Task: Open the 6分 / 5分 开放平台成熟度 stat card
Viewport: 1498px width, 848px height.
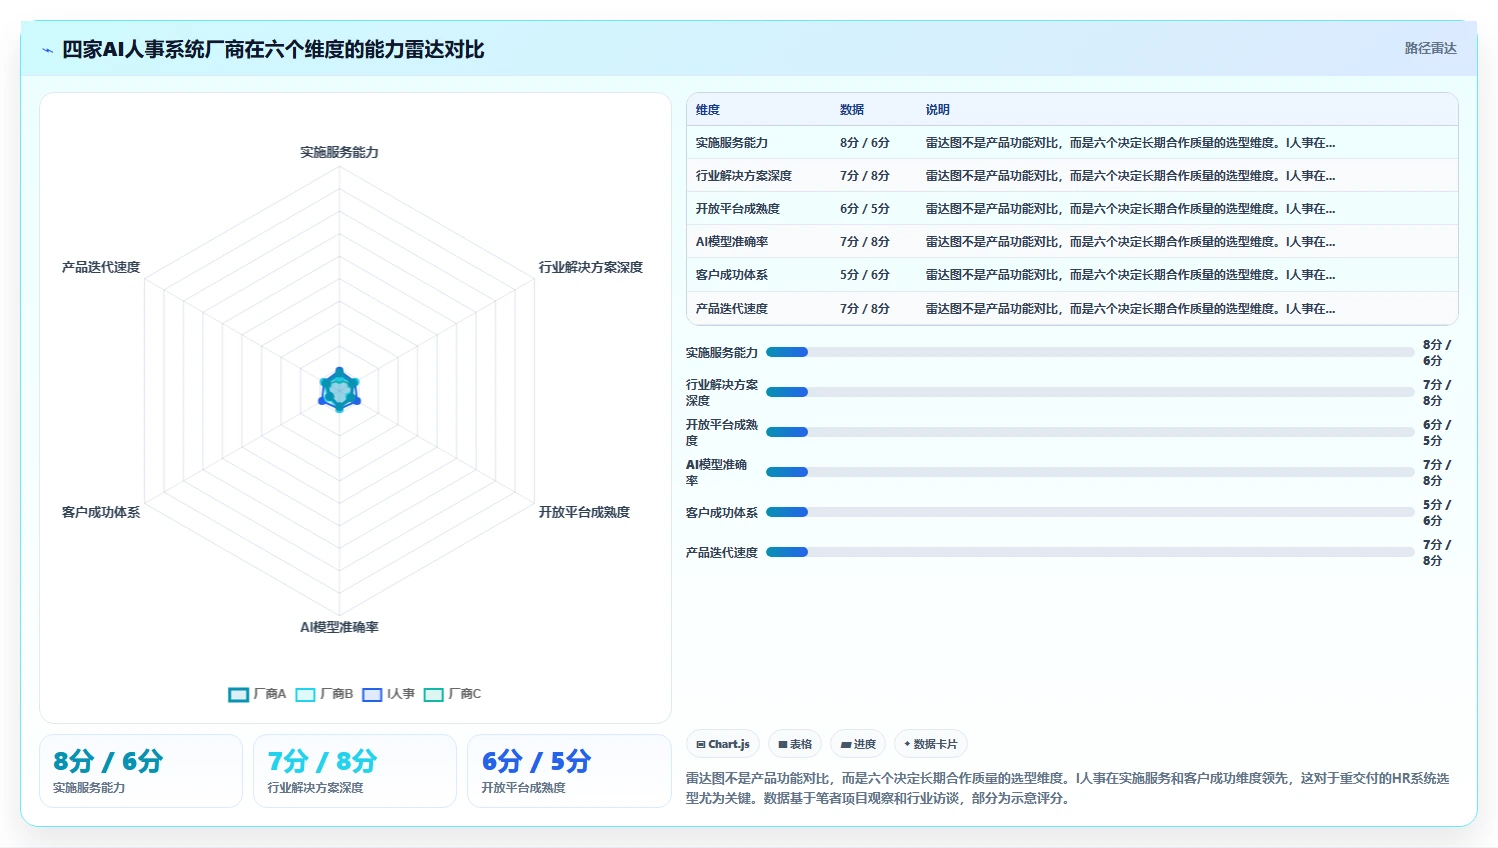Action: click(569, 771)
